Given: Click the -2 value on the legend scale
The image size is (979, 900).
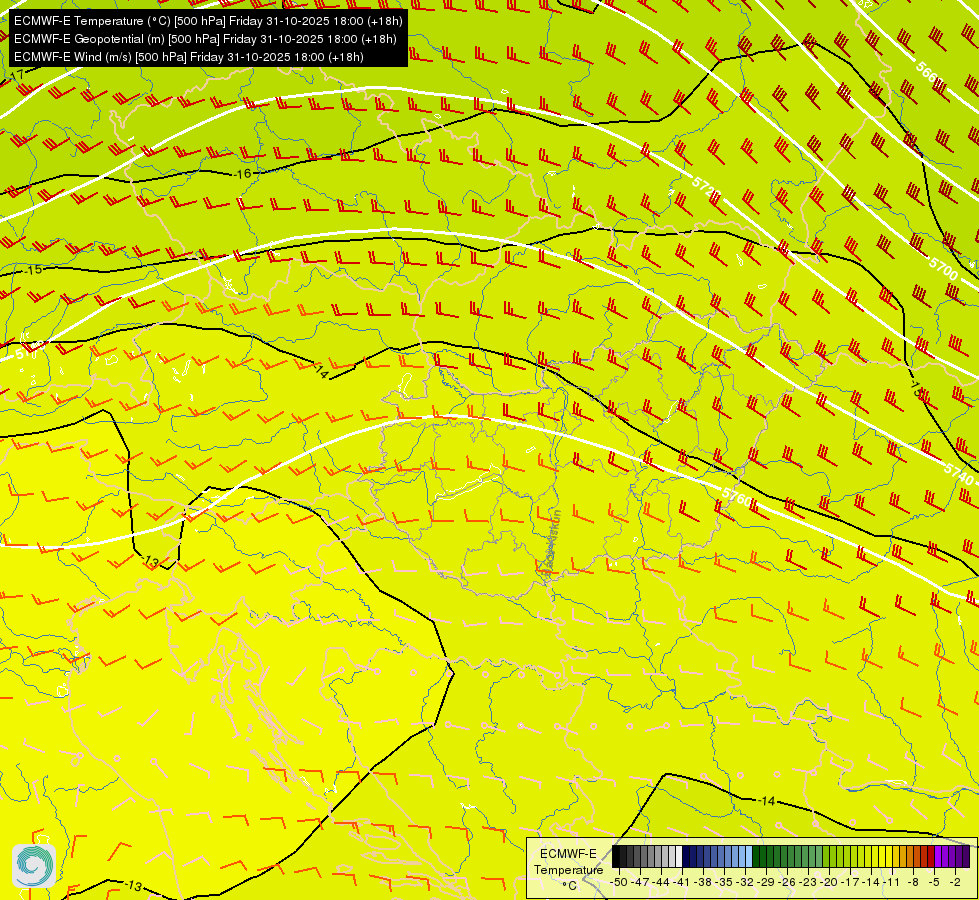Looking at the screenshot, I should coord(955,882).
